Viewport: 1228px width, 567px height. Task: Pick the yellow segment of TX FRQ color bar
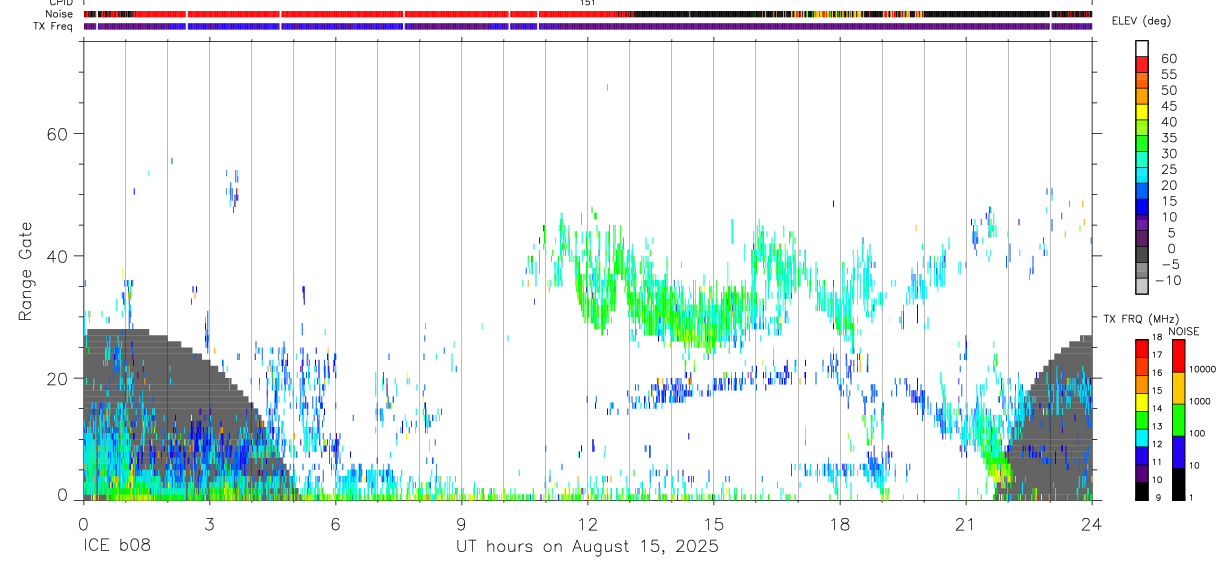pos(1141,402)
